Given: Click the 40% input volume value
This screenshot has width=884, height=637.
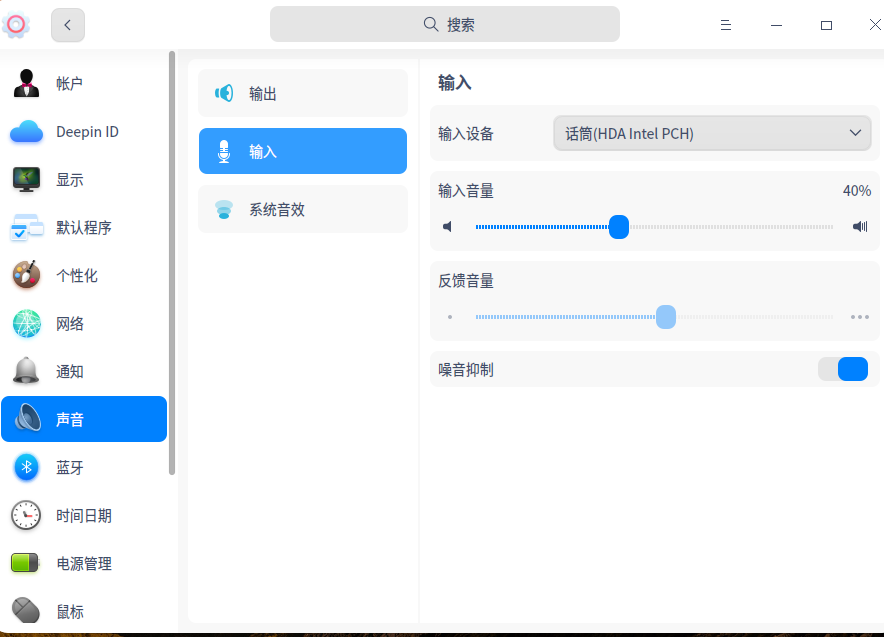Looking at the screenshot, I should [x=857, y=191].
